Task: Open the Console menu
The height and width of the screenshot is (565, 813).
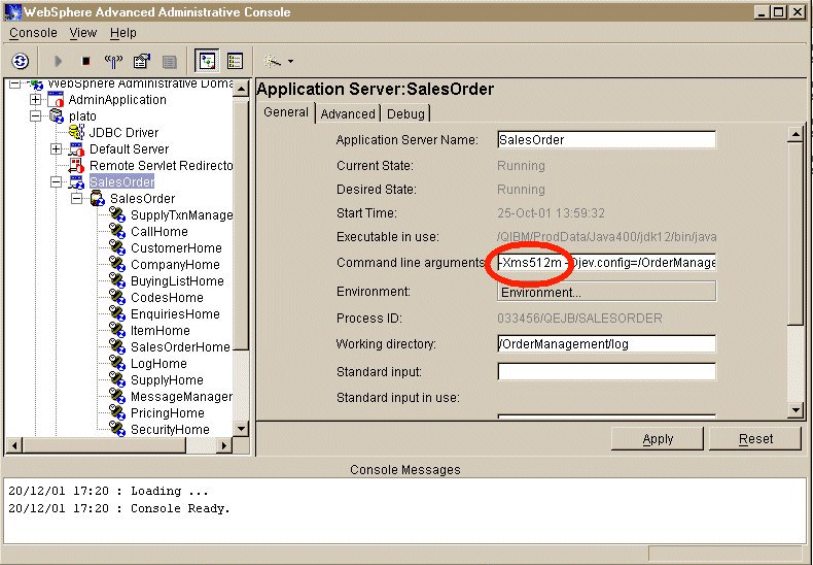Action: (33, 33)
